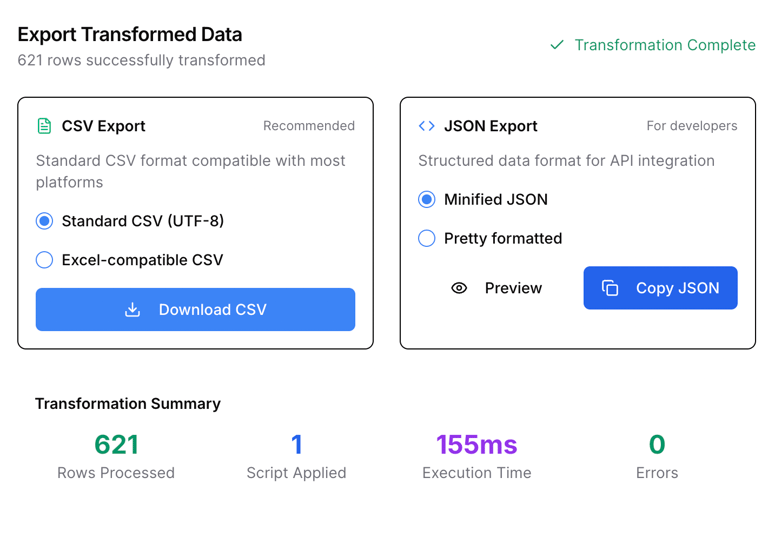Click the Recommended label
The height and width of the screenshot is (539, 768).
(309, 126)
